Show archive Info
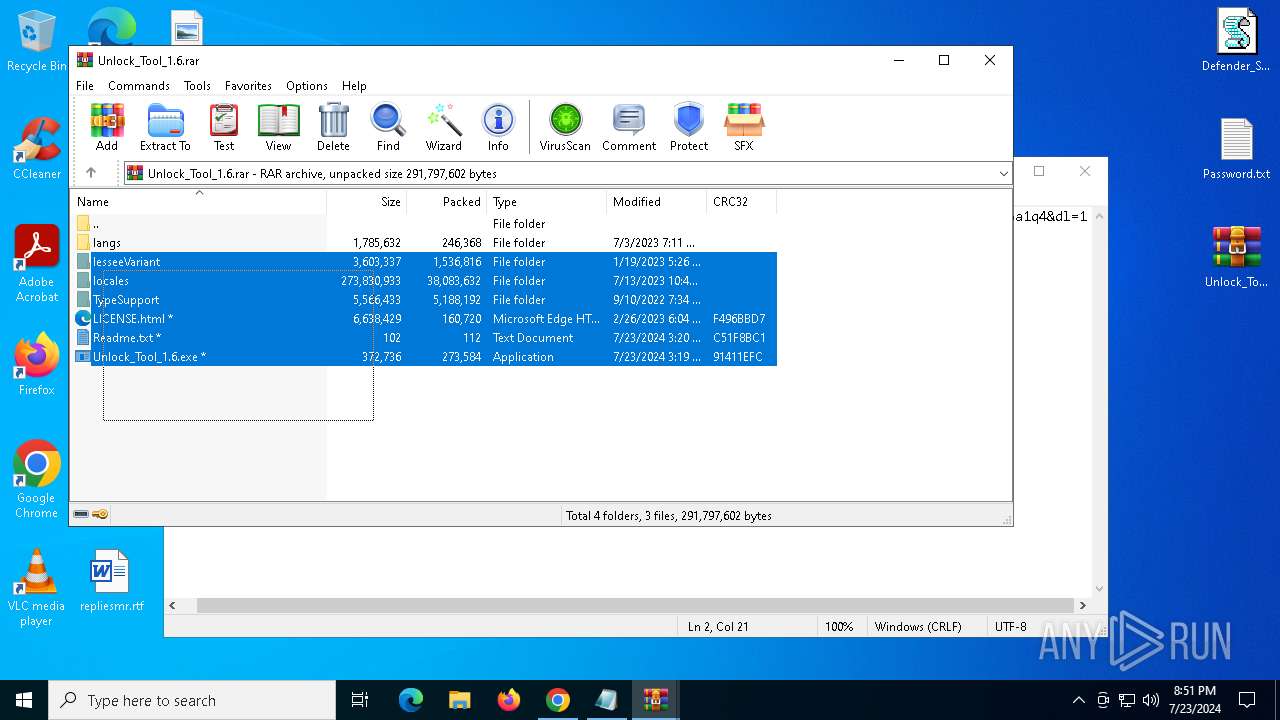This screenshot has width=1280, height=720. [498, 127]
